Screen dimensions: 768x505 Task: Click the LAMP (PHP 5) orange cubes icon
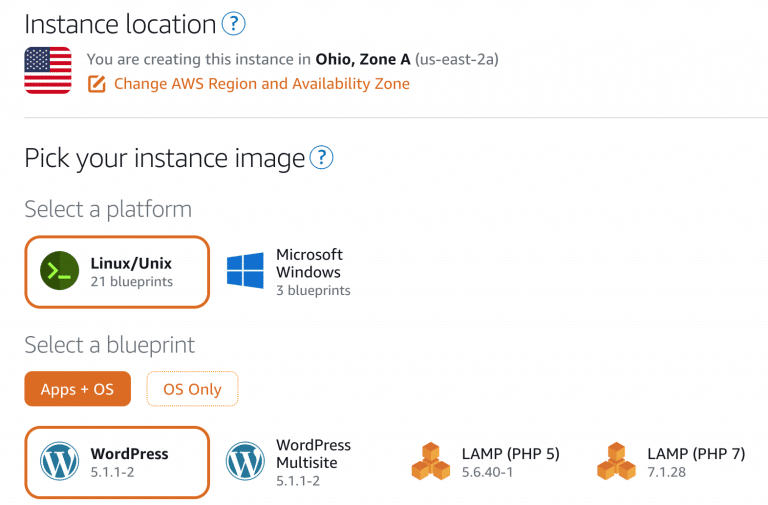(x=431, y=461)
